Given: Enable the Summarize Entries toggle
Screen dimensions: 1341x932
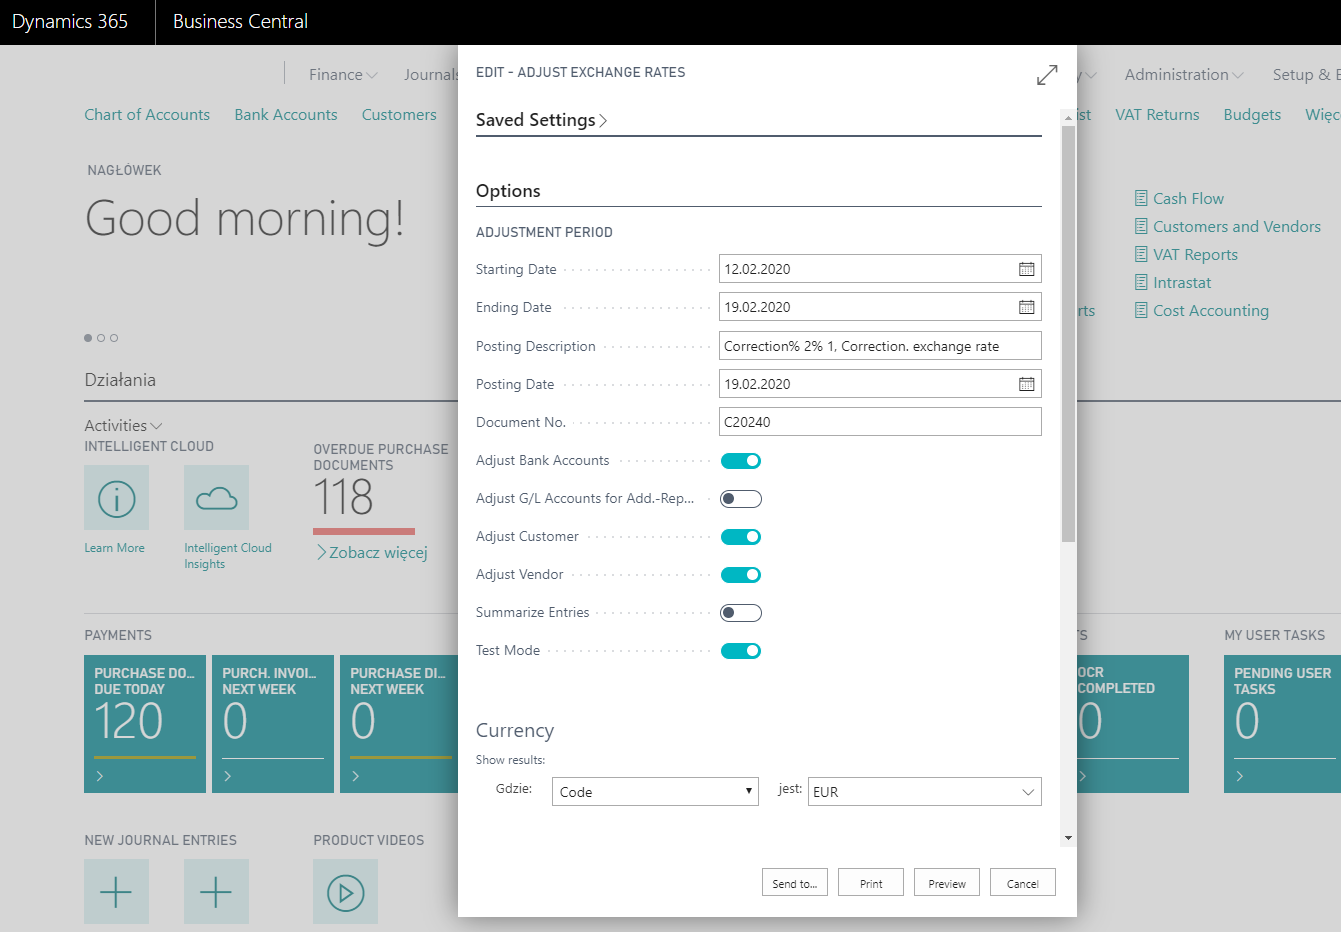Looking at the screenshot, I should (x=741, y=613).
